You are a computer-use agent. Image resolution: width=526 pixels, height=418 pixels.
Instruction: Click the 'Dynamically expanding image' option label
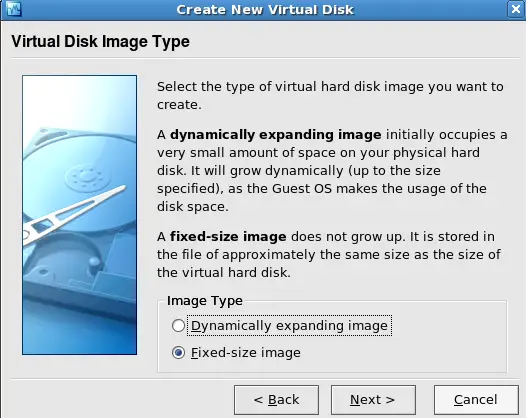(x=289, y=325)
